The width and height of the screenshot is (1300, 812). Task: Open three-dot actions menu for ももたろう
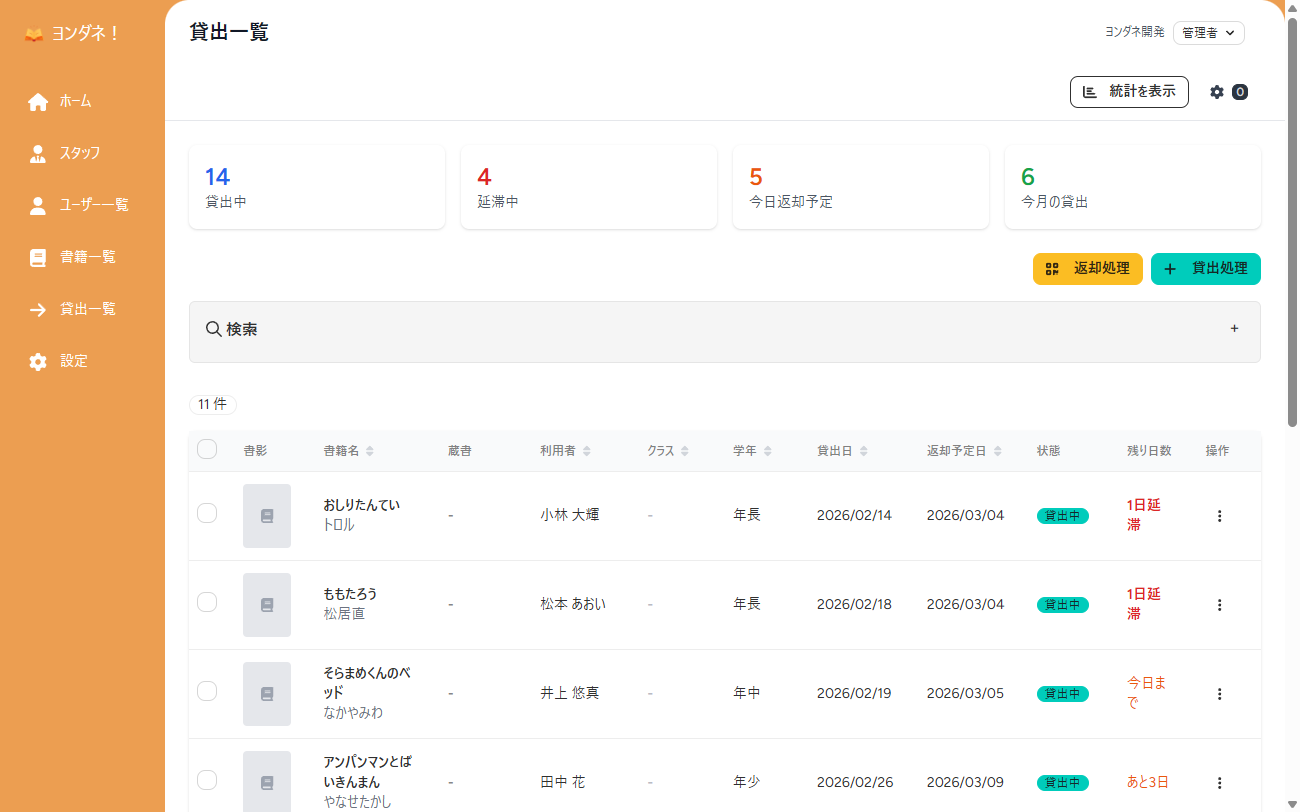point(1219,605)
